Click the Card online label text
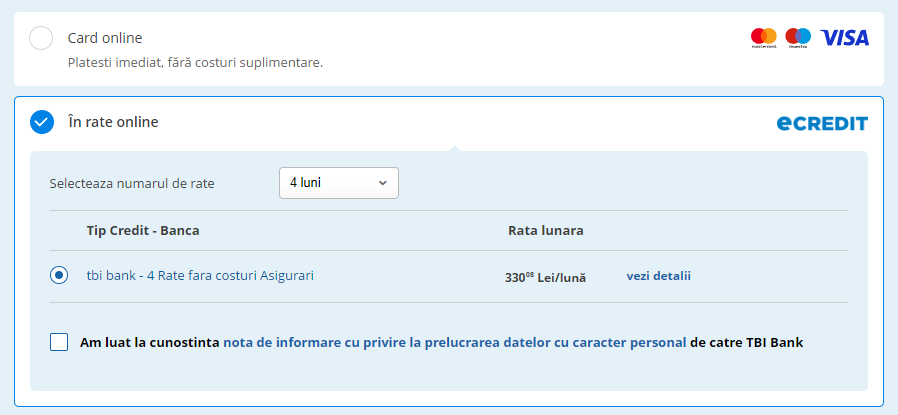The image size is (898, 415). (x=105, y=38)
